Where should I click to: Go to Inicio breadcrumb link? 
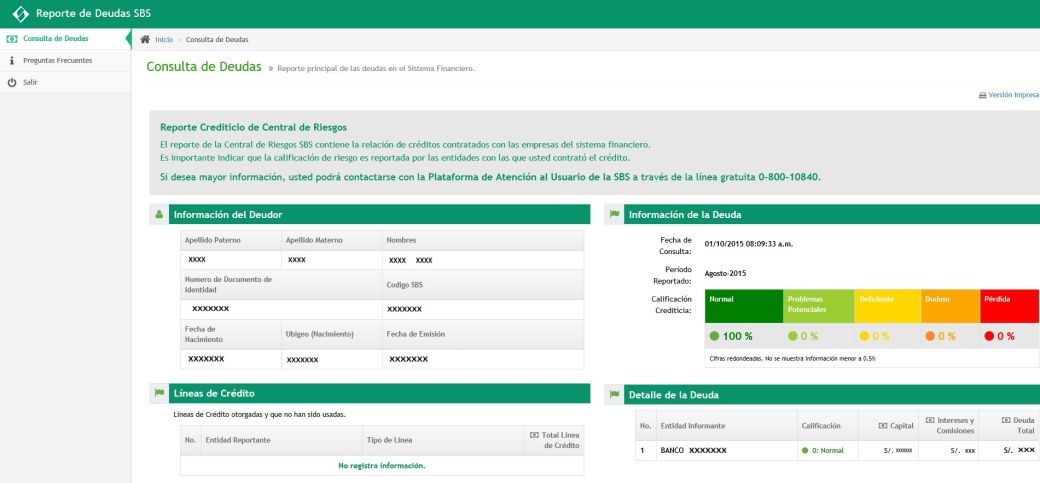(163, 39)
